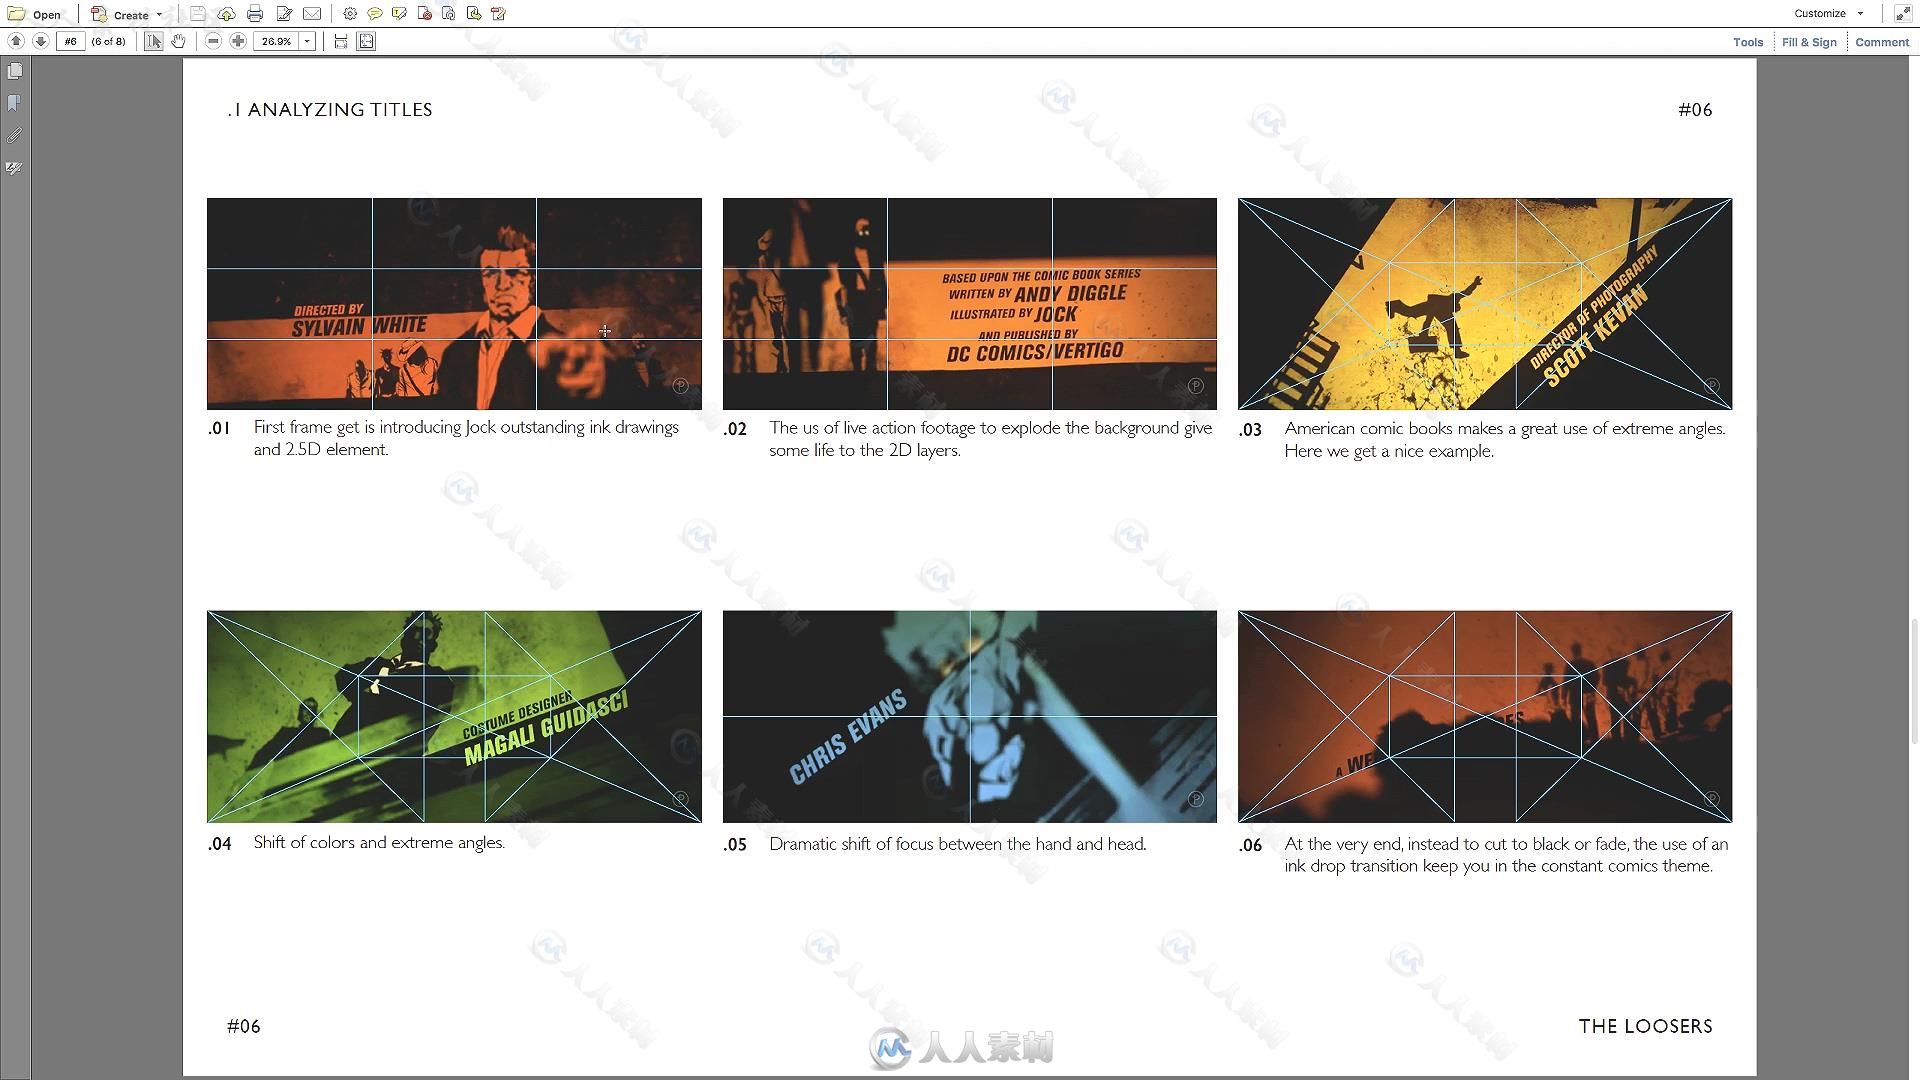
Task: Click the Andy Diggle credits frame .02
Action: pos(970,304)
